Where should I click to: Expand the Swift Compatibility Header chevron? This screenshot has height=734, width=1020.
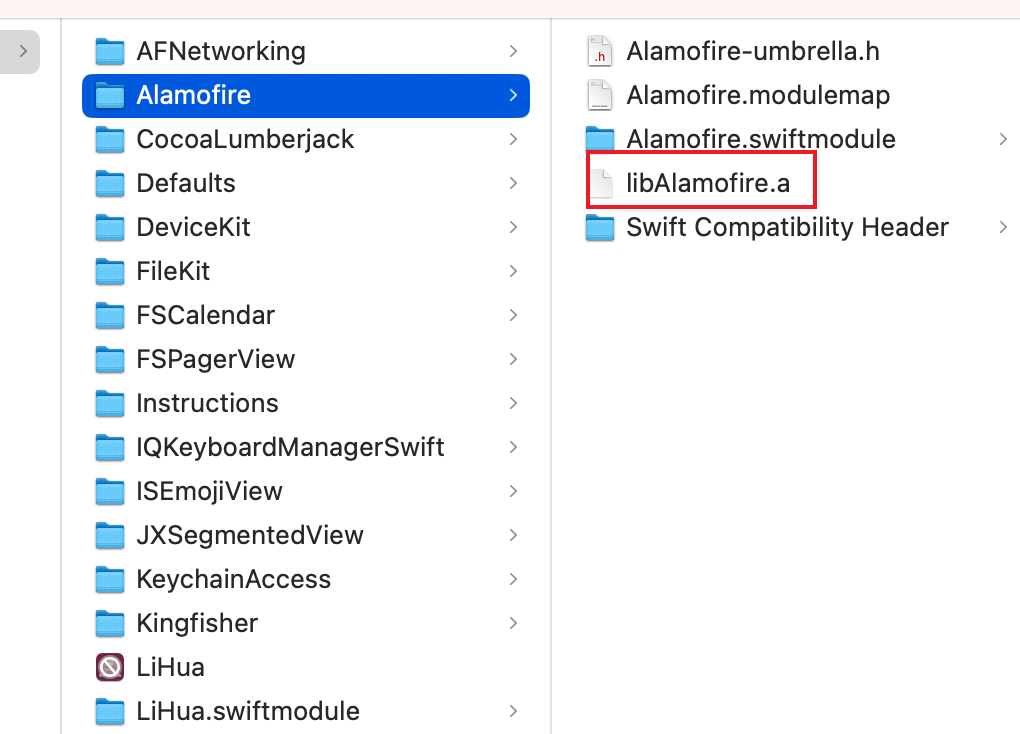(1003, 227)
